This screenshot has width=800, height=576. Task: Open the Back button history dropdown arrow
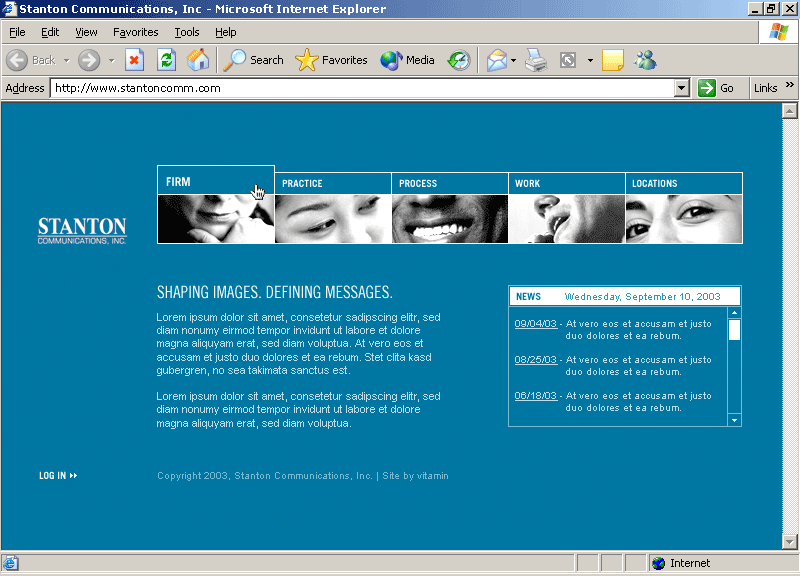pos(68,60)
